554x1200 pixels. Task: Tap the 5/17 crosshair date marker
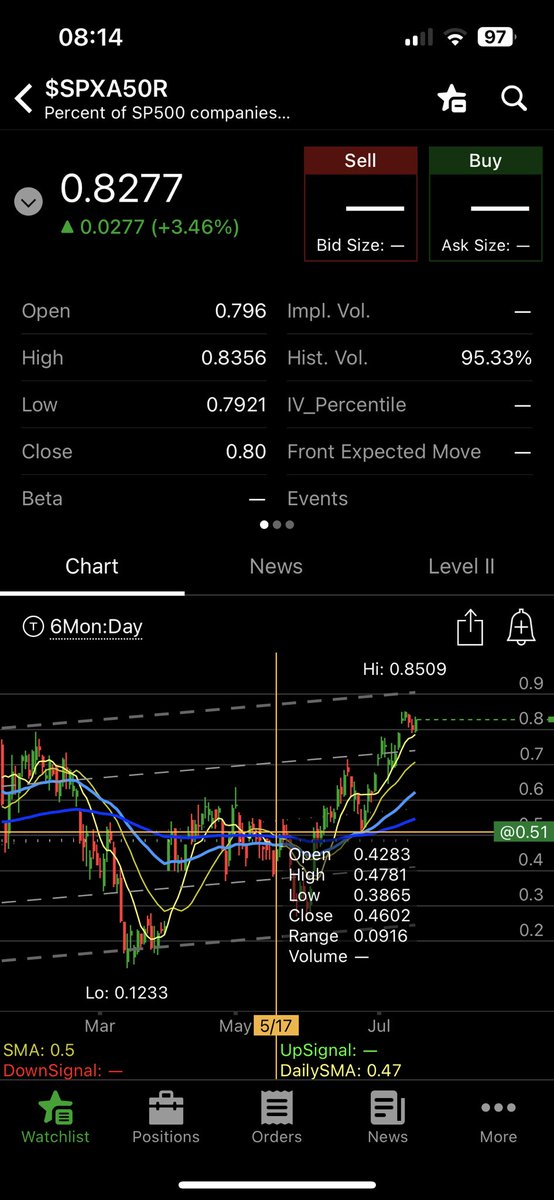pos(276,1026)
